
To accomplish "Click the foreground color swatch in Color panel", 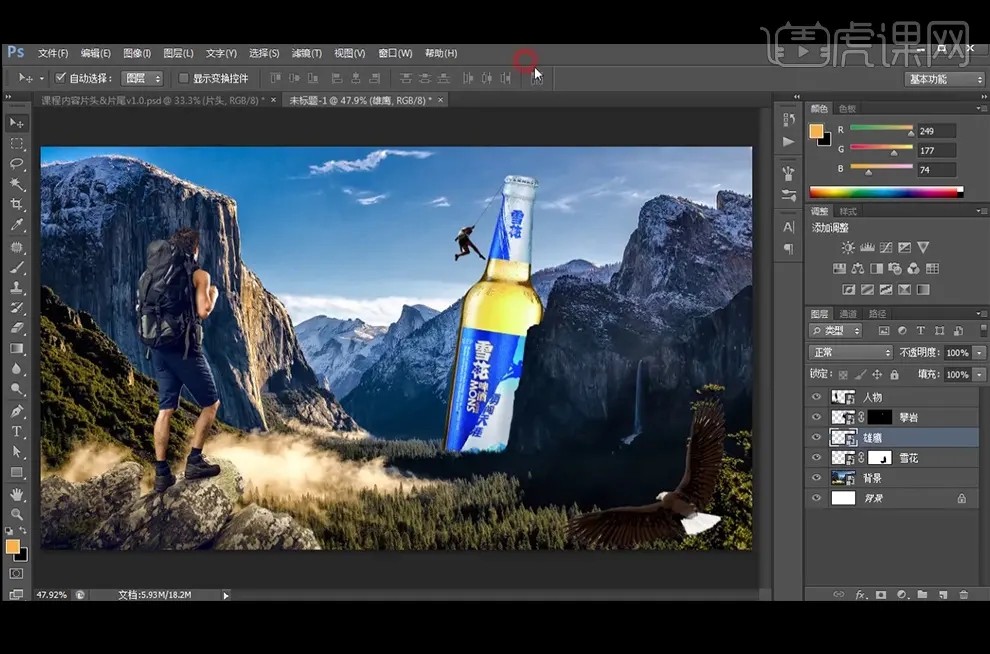I will 816,131.
